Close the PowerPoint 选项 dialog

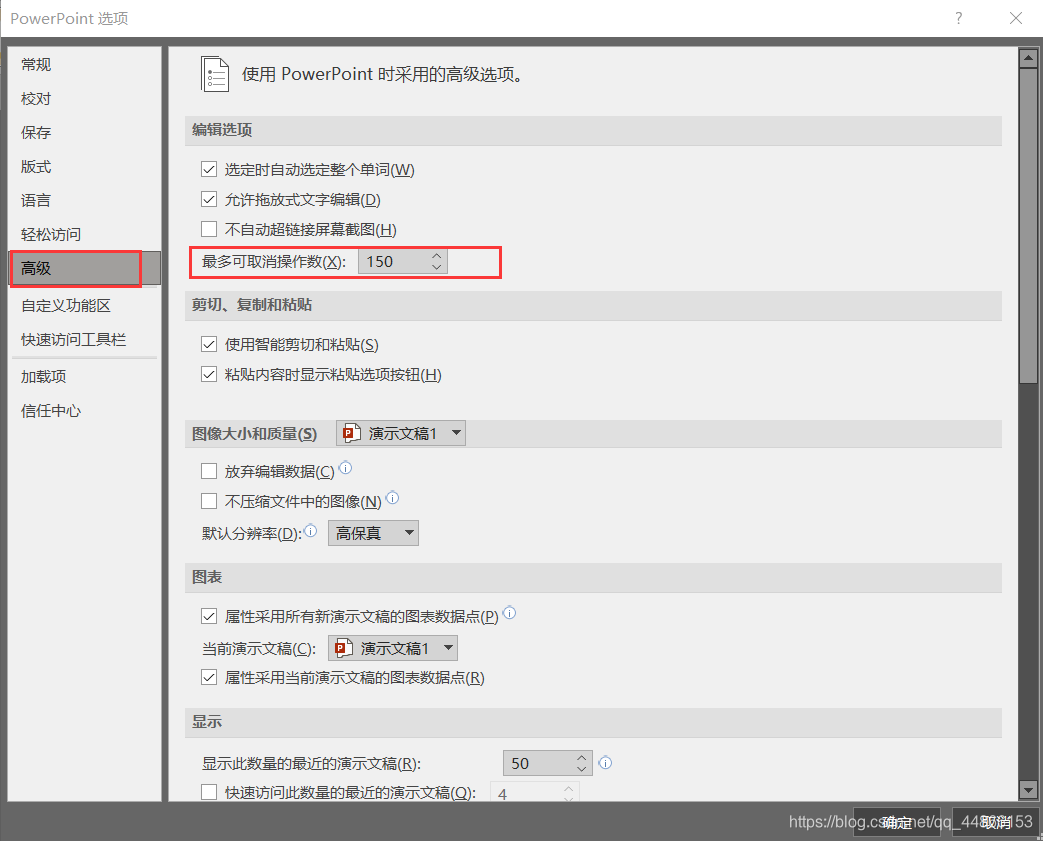tap(1016, 18)
